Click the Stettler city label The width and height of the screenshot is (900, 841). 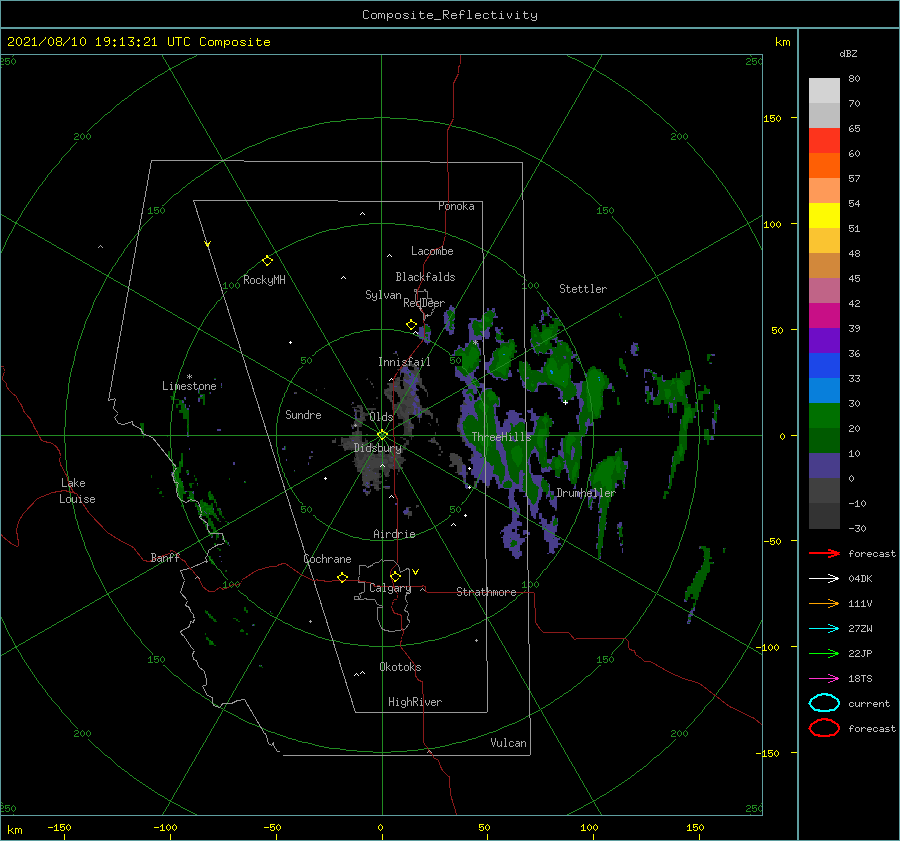pos(583,289)
